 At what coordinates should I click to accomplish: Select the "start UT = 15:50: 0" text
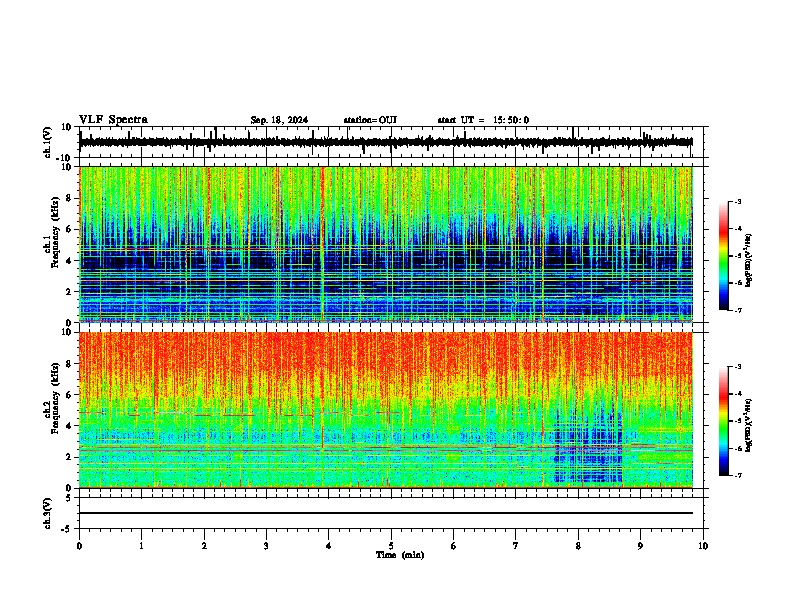[483, 120]
